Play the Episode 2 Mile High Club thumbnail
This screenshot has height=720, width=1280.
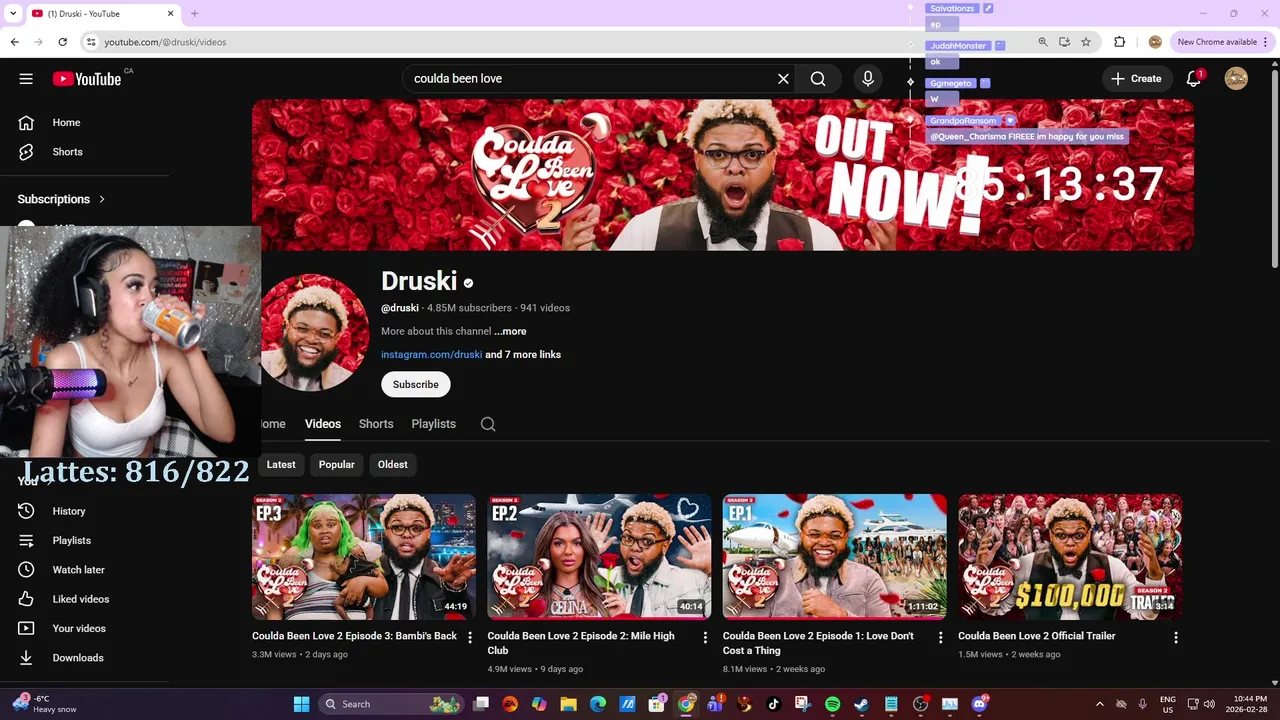pyautogui.click(x=599, y=557)
